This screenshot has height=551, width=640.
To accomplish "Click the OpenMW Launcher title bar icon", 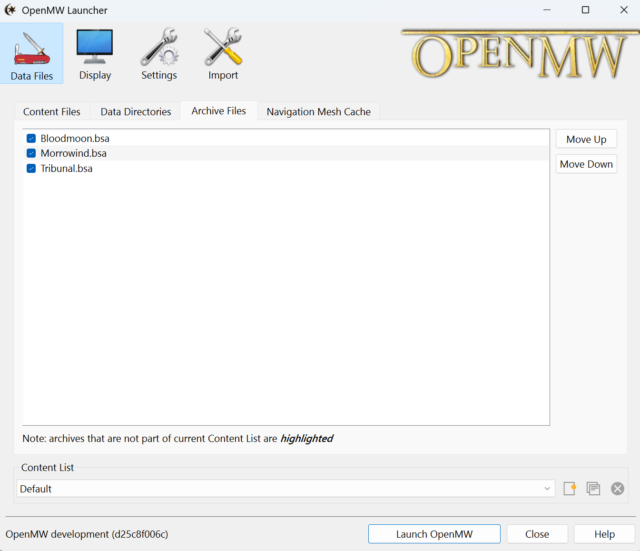I will click(11, 10).
